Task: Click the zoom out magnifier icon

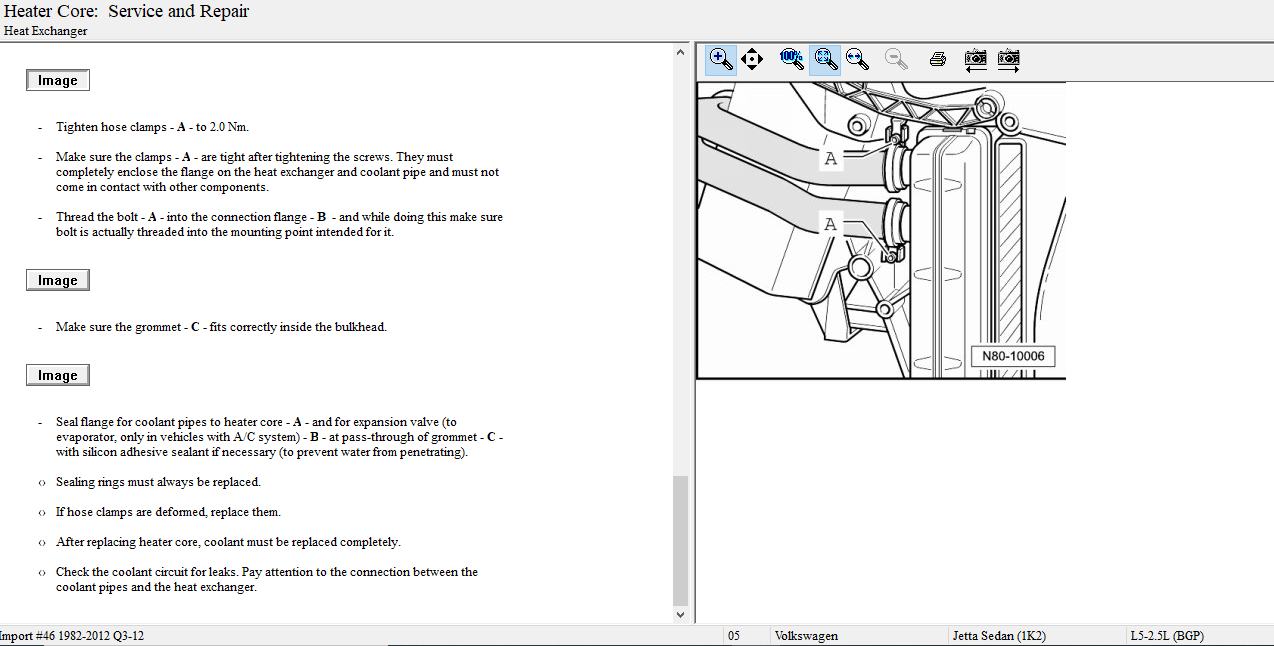Action: 895,59
